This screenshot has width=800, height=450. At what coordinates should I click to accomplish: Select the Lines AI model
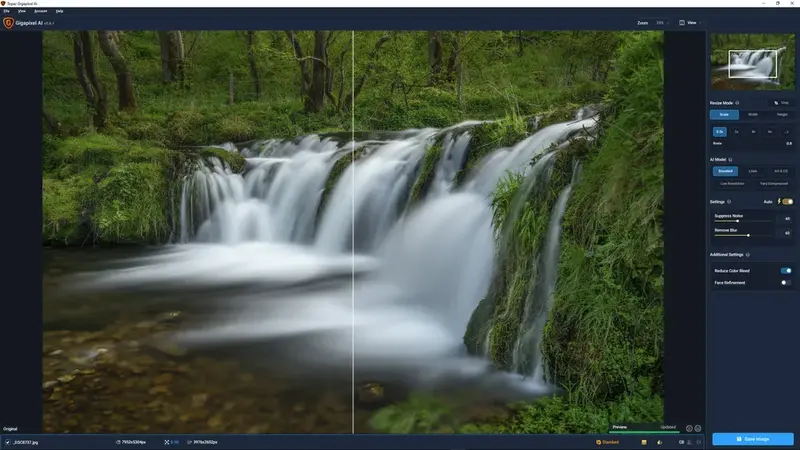click(x=753, y=171)
